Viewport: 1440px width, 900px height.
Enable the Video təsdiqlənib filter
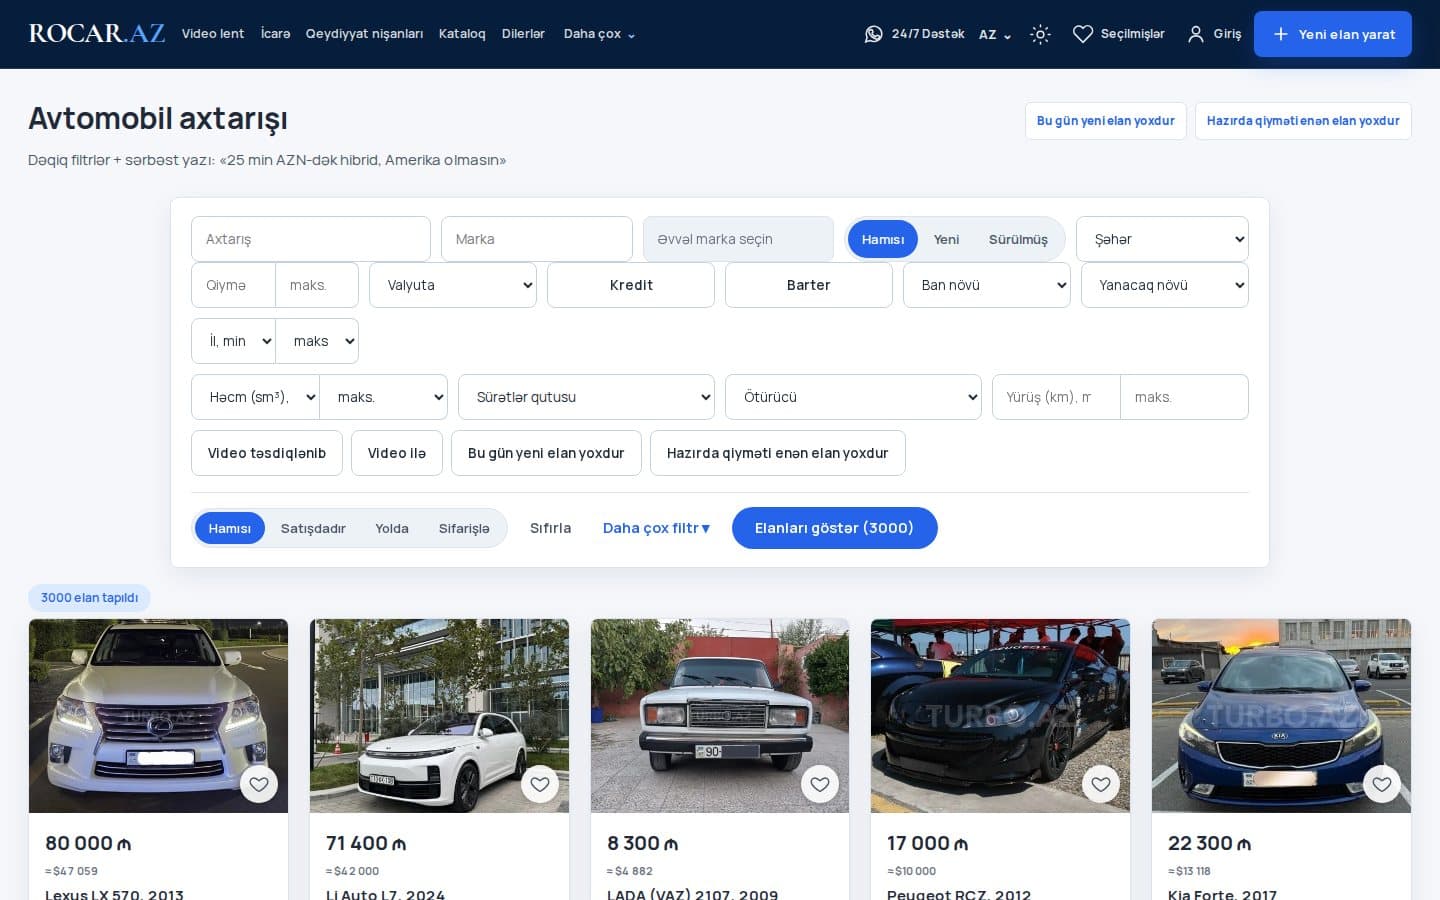click(267, 453)
